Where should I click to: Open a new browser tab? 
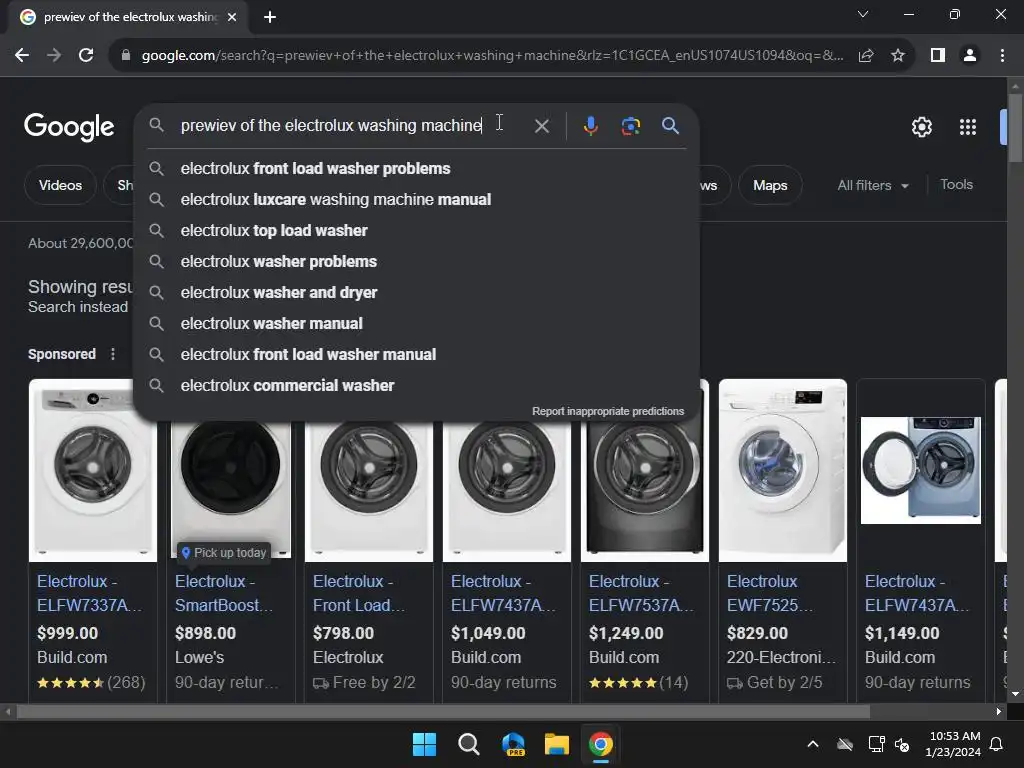click(270, 17)
